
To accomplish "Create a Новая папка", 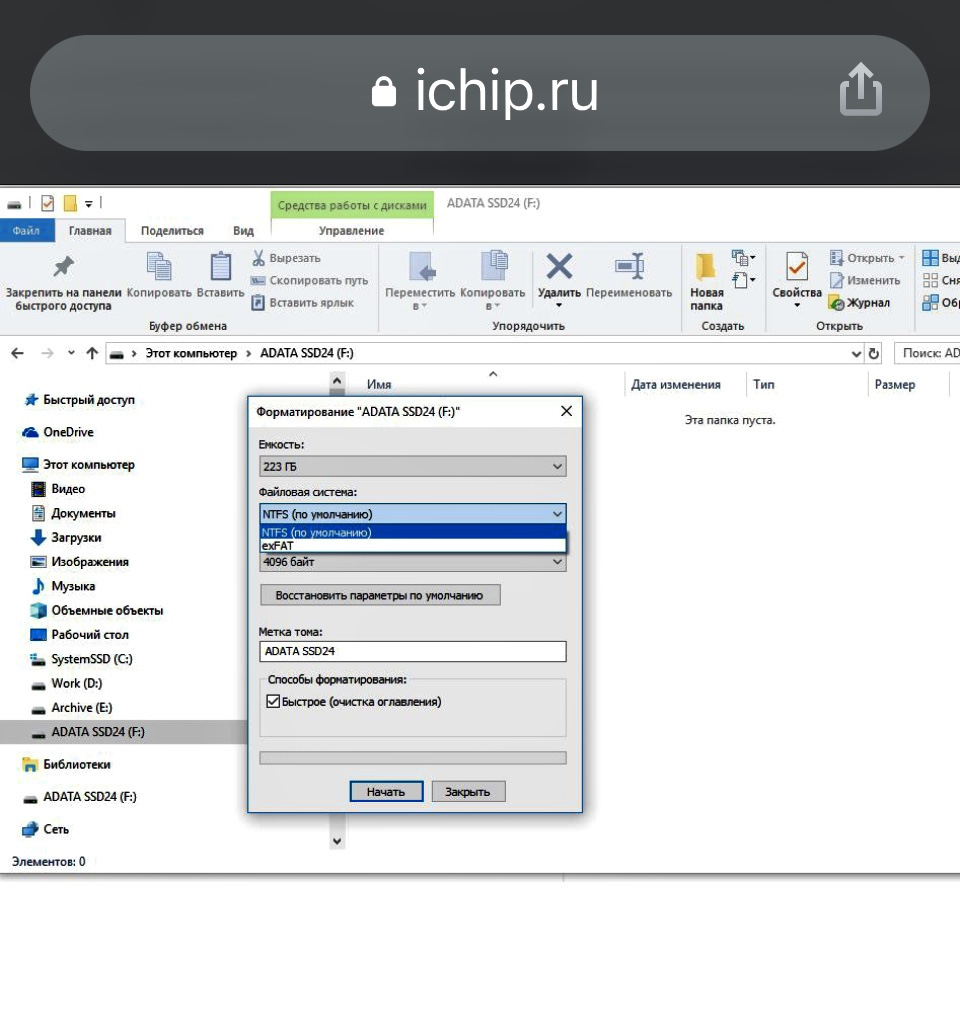I will [x=706, y=281].
